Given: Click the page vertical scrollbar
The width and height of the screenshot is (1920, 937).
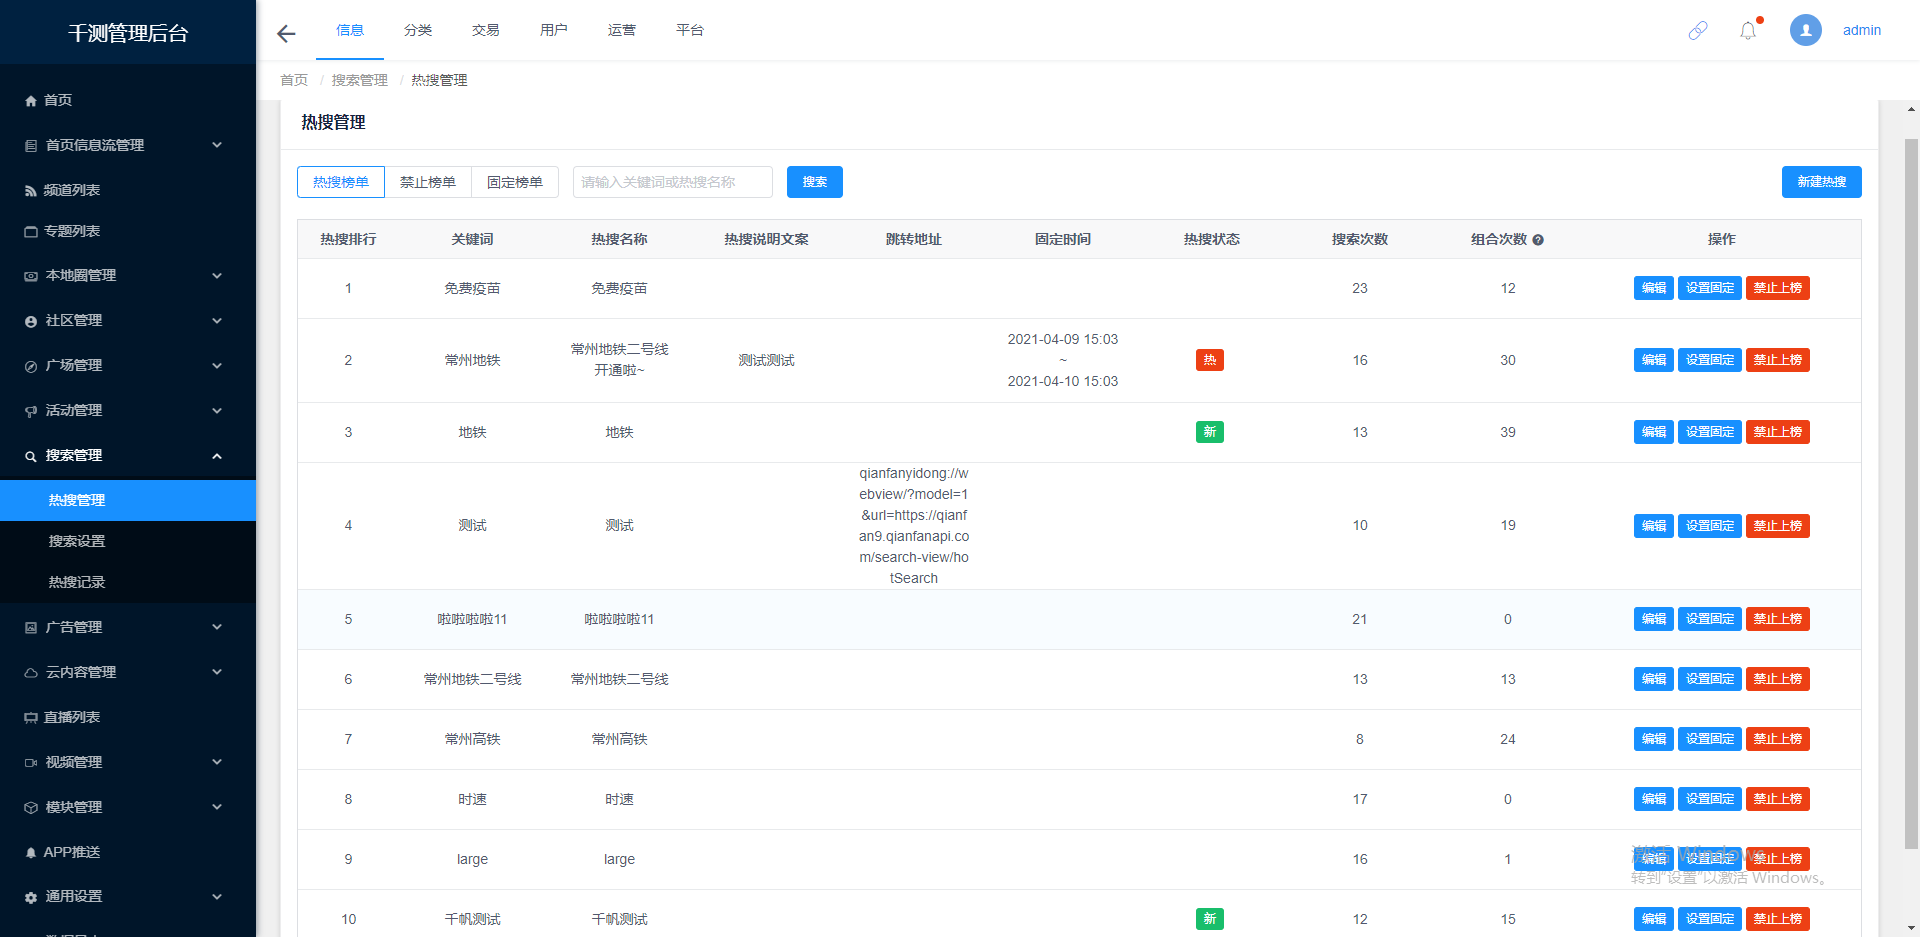Looking at the screenshot, I should [1911, 492].
